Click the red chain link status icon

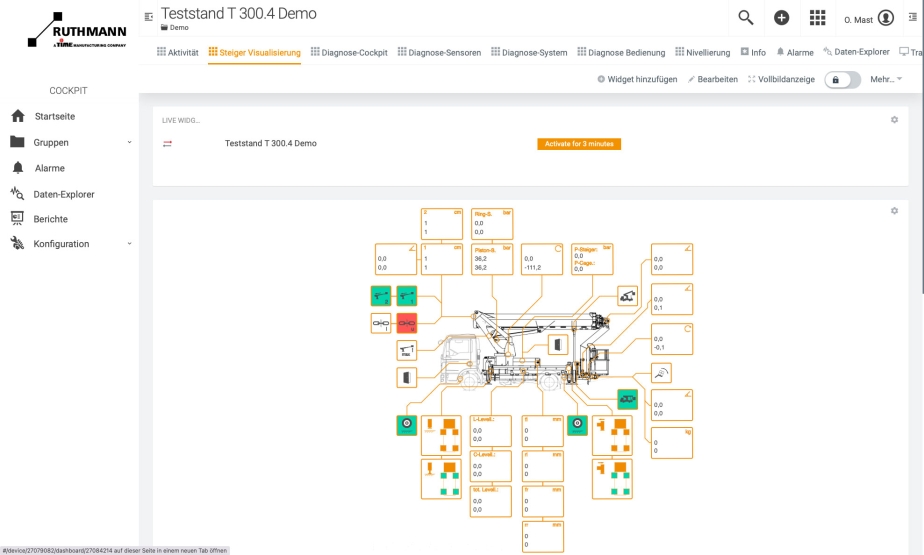pyautogui.click(x=406, y=322)
